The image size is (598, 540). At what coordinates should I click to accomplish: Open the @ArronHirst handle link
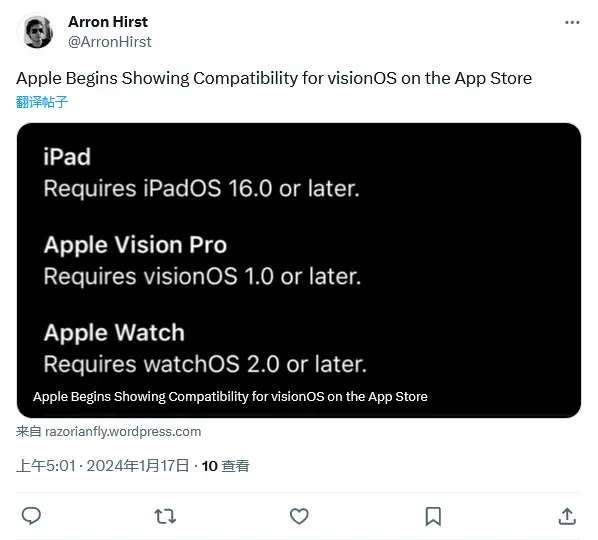(110, 42)
